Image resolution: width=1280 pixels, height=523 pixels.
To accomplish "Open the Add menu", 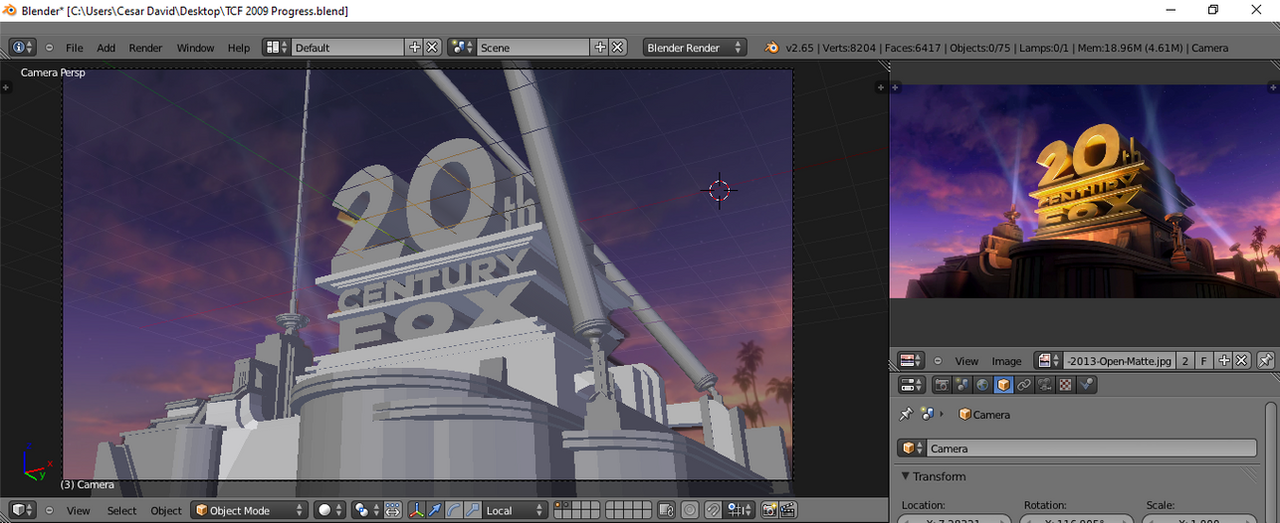I will [x=106, y=47].
